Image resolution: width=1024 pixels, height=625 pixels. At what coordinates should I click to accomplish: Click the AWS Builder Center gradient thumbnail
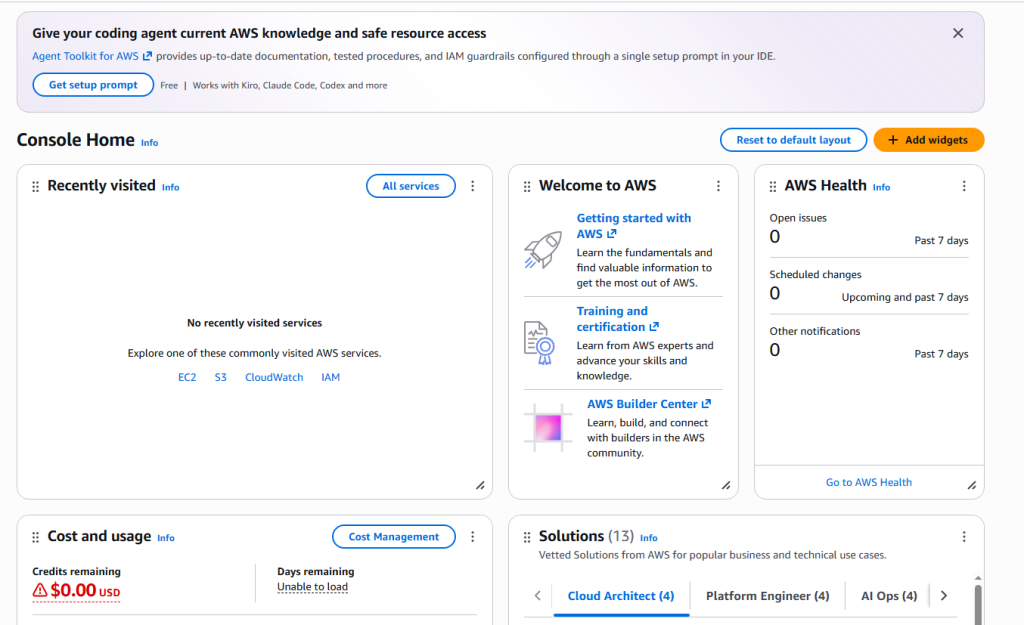coord(548,428)
